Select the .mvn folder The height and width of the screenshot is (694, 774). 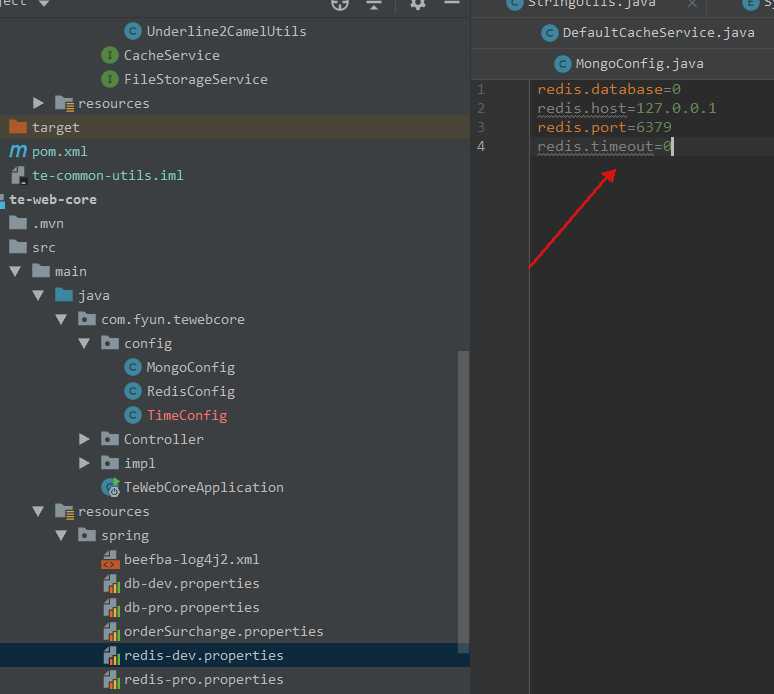click(x=47, y=224)
